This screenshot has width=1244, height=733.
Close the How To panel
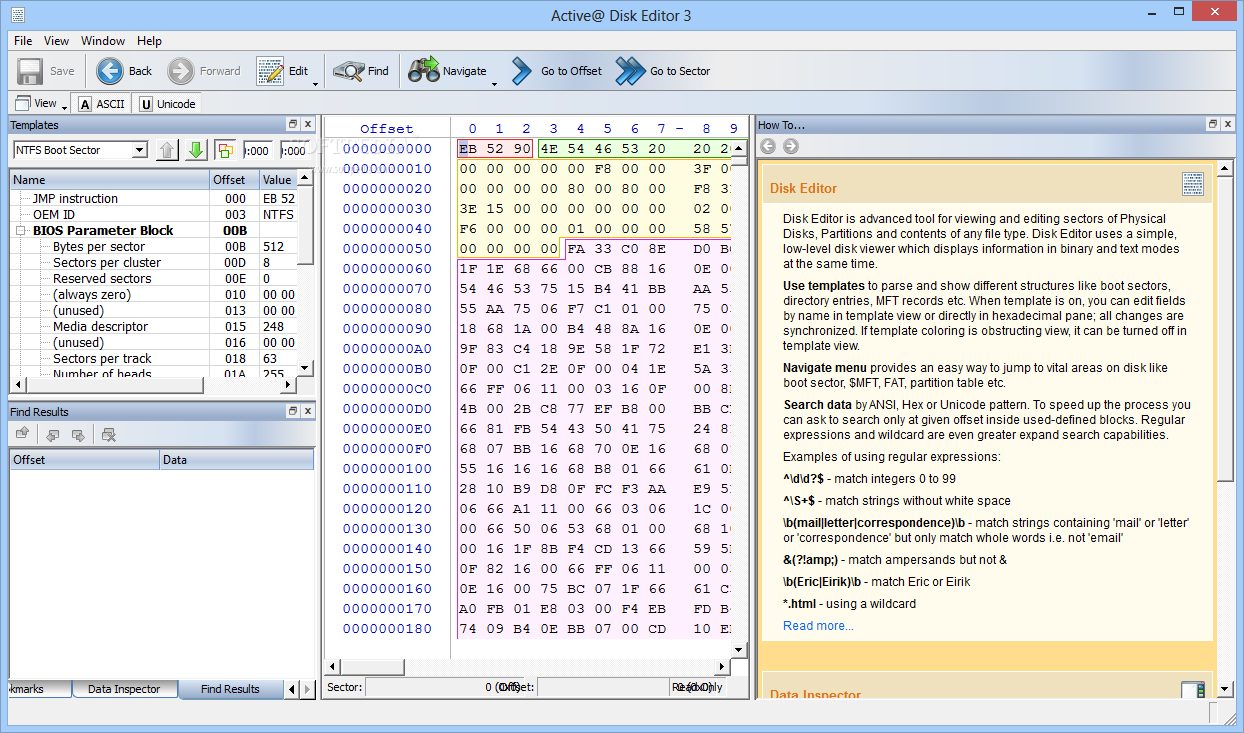coord(1228,125)
